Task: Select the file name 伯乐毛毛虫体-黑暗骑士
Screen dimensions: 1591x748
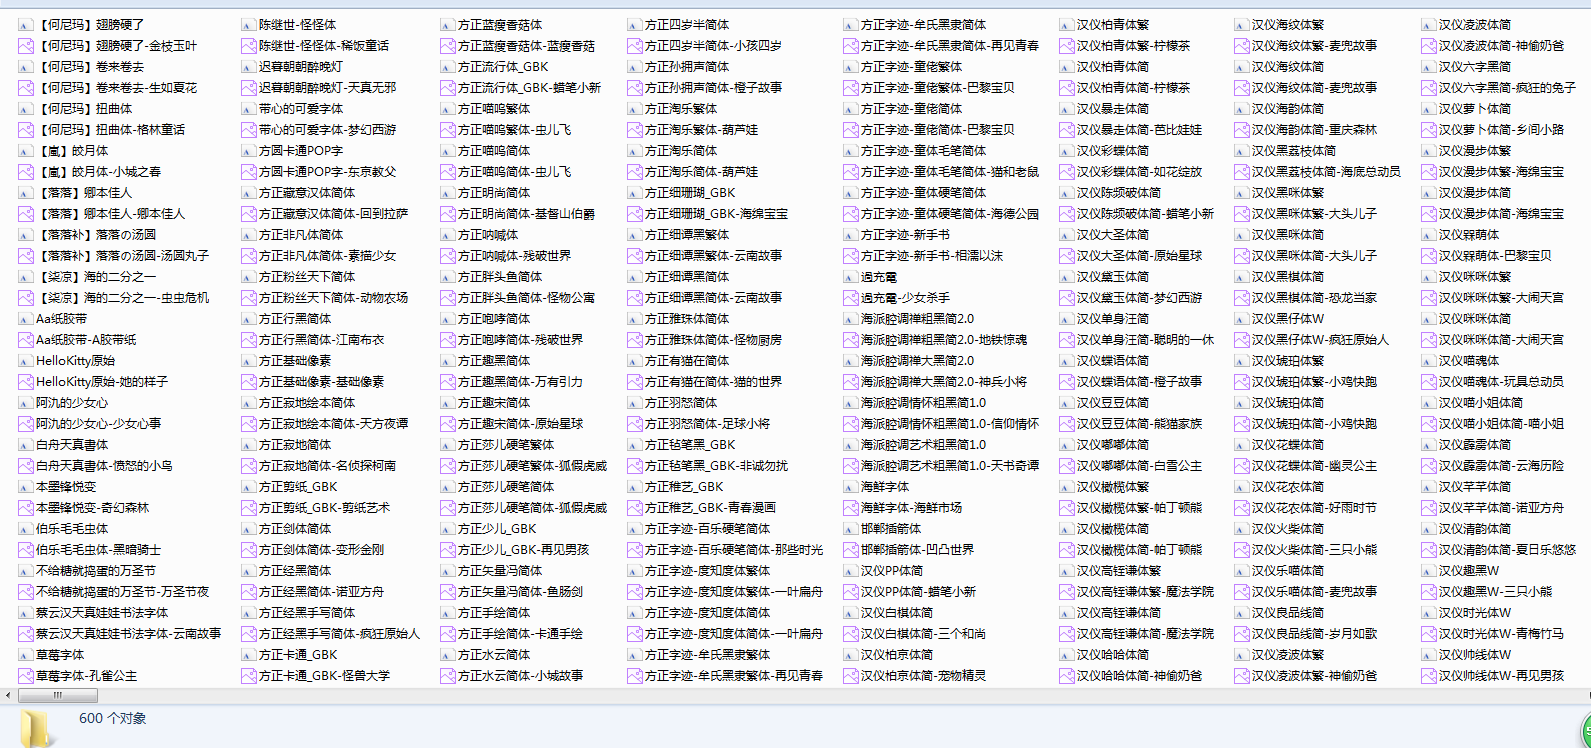Action: pos(98,550)
